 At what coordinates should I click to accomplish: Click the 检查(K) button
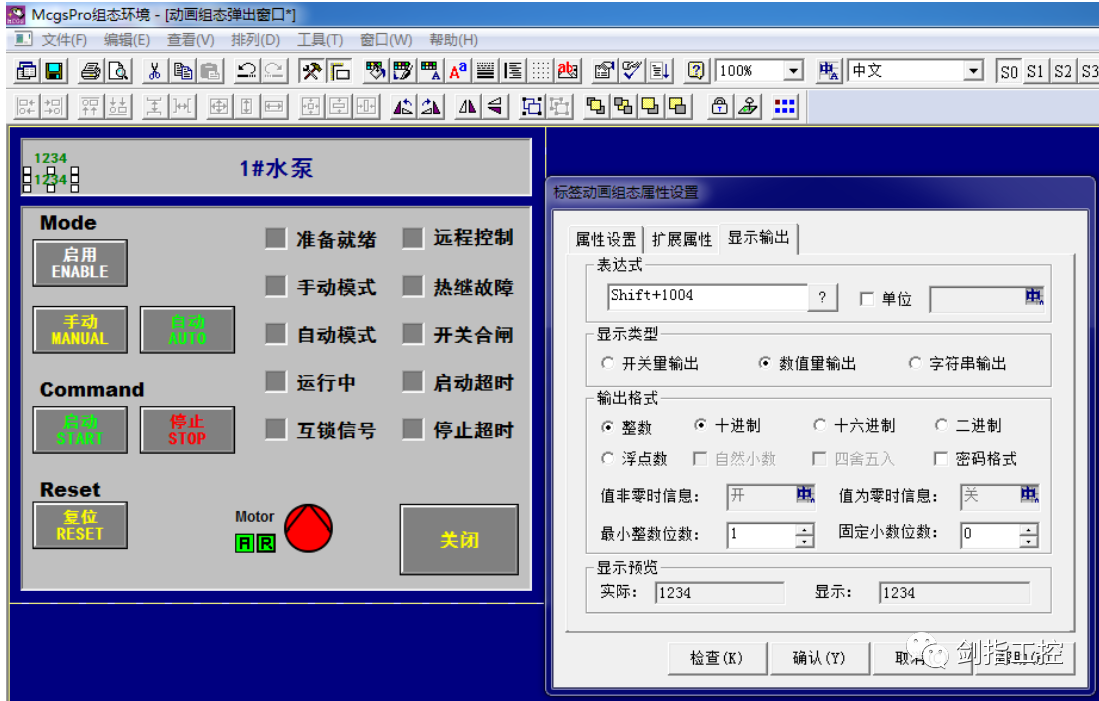coord(716,658)
